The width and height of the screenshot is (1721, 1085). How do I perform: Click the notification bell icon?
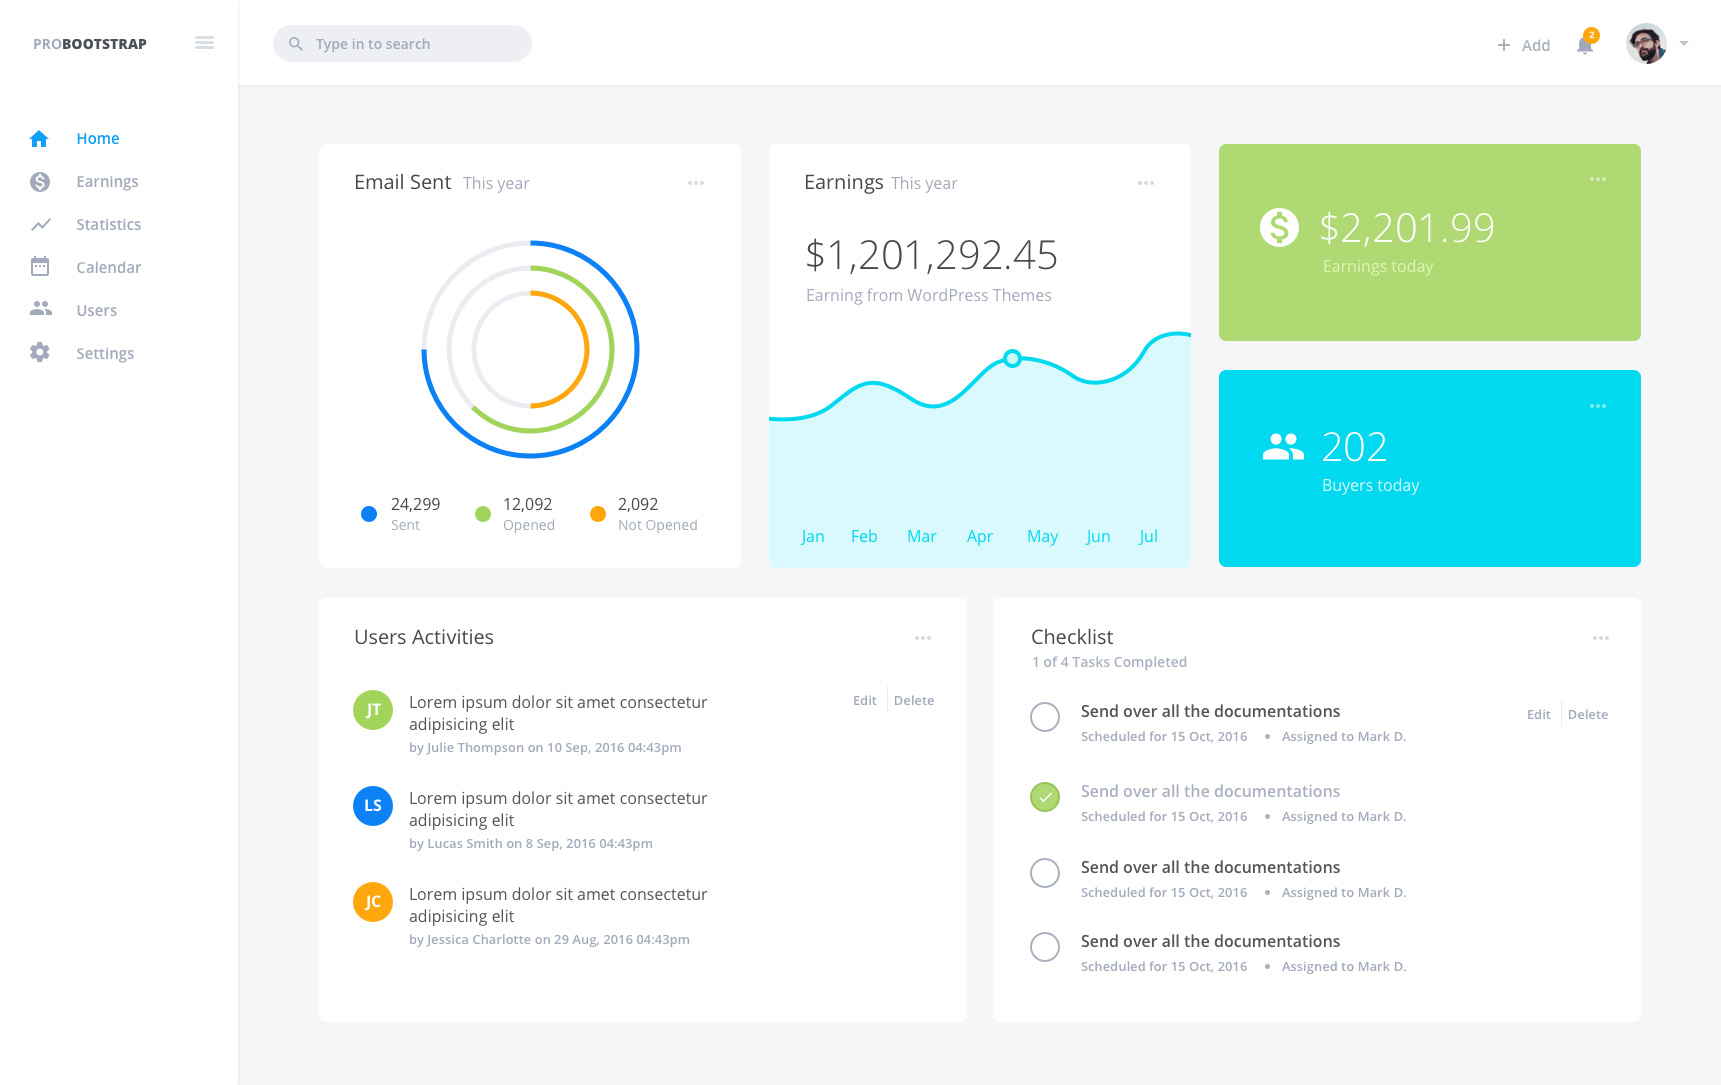coord(1585,46)
